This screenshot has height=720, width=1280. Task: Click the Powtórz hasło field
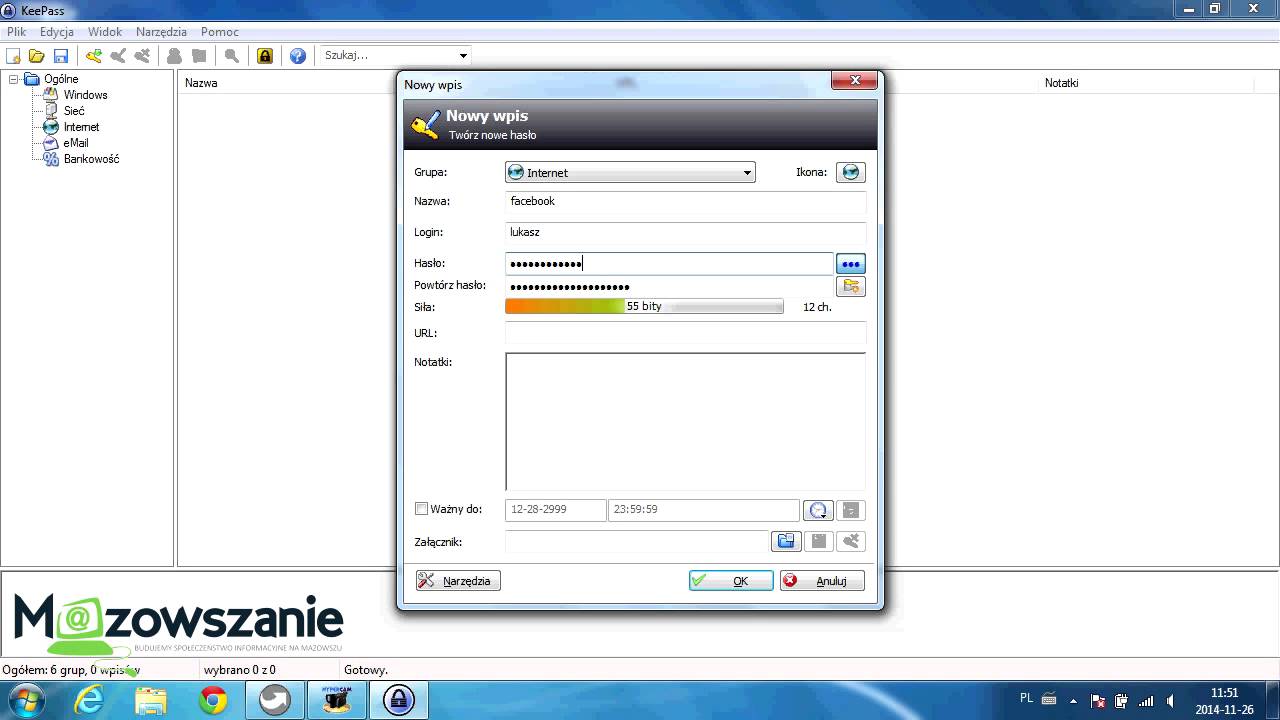pos(669,287)
